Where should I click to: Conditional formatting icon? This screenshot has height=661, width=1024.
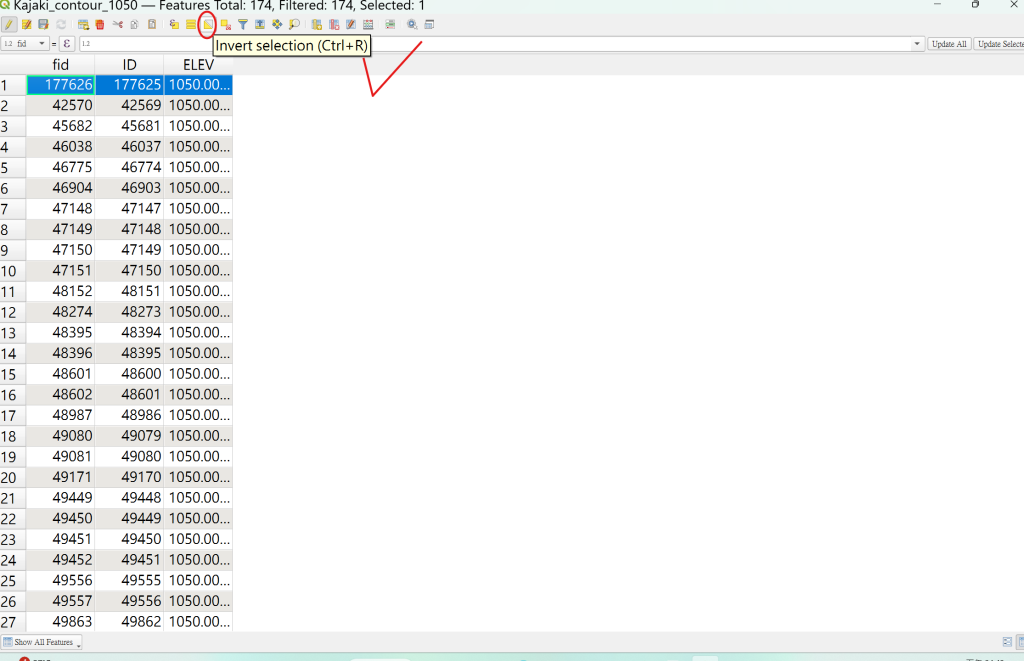[390, 25]
